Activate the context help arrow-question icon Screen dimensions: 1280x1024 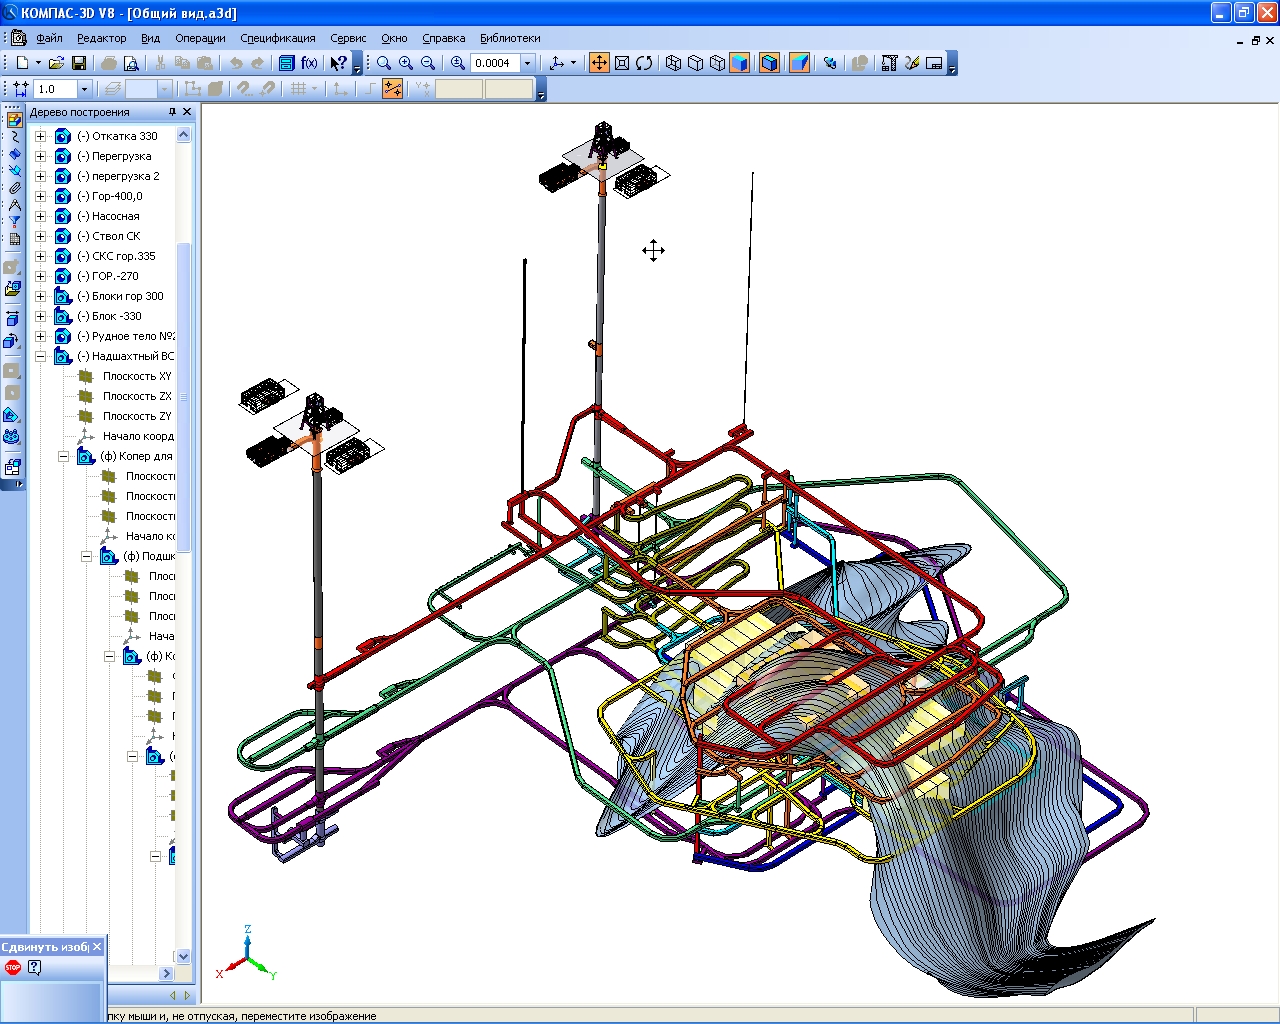(339, 63)
